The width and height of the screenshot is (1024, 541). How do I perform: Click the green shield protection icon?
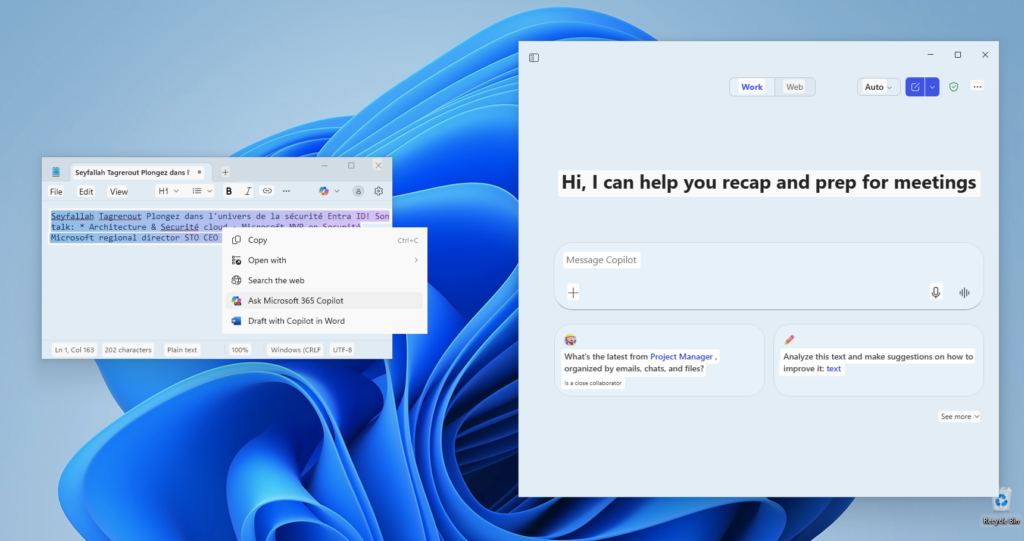(953, 87)
